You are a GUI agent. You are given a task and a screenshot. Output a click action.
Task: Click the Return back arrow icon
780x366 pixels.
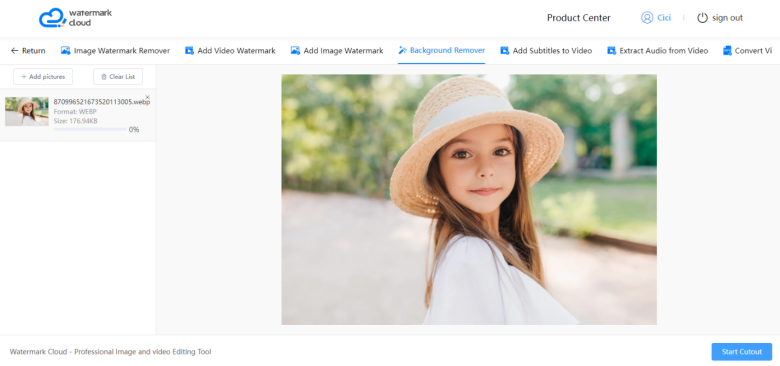point(14,51)
